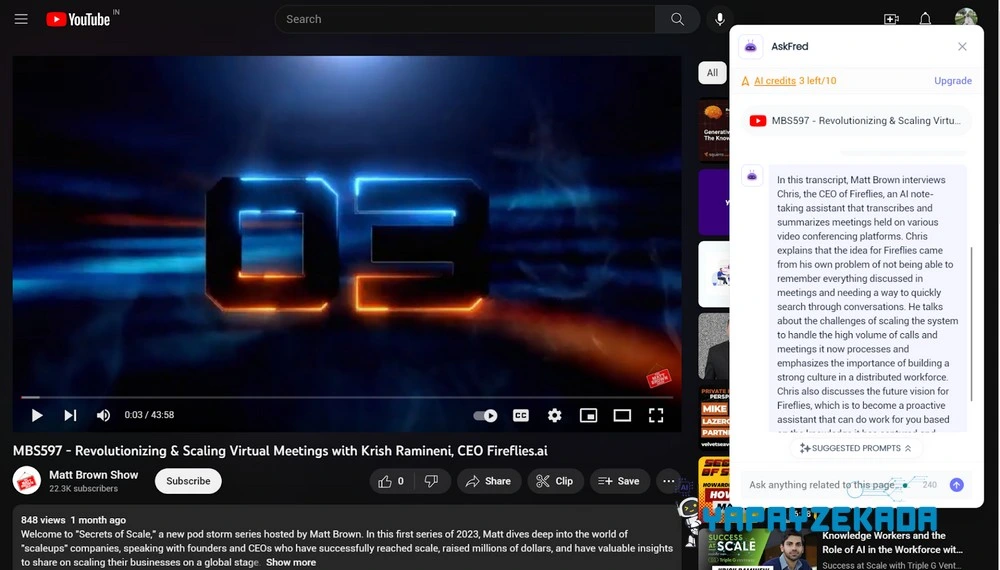Select the All filter chip
Image resolution: width=1000 pixels, height=570 pixels.
point(712,73)
